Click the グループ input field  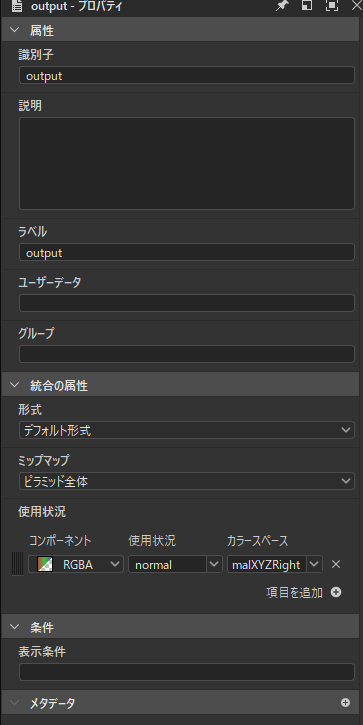[x=187, y=354]
